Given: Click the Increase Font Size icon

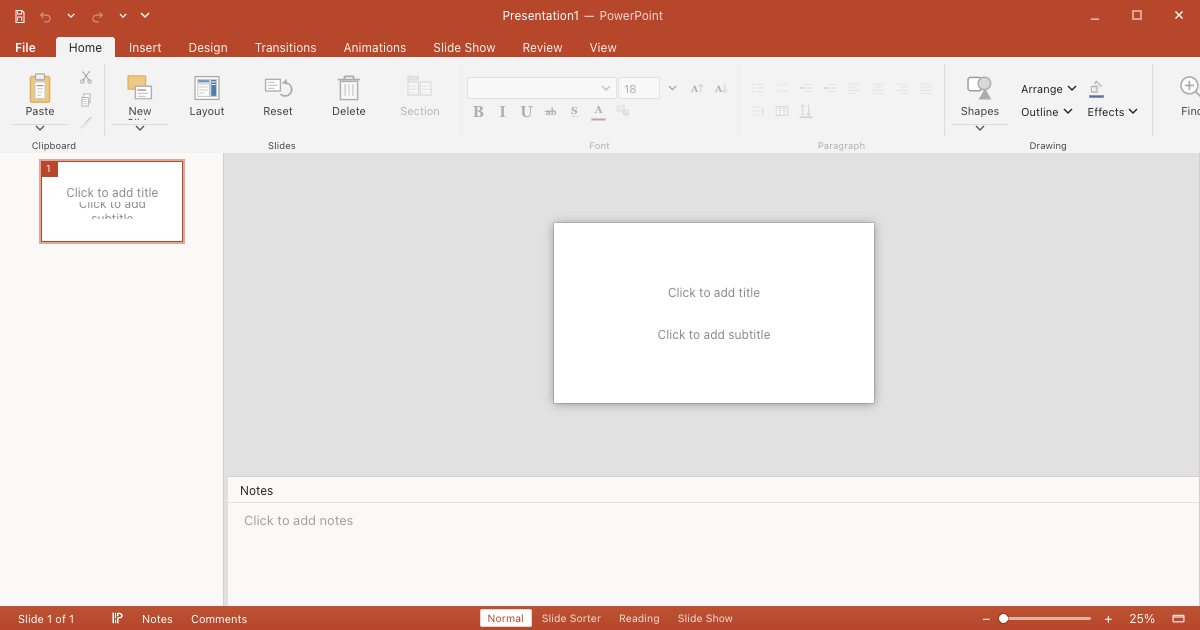Looking at the screenshot, I should point(697,88).
